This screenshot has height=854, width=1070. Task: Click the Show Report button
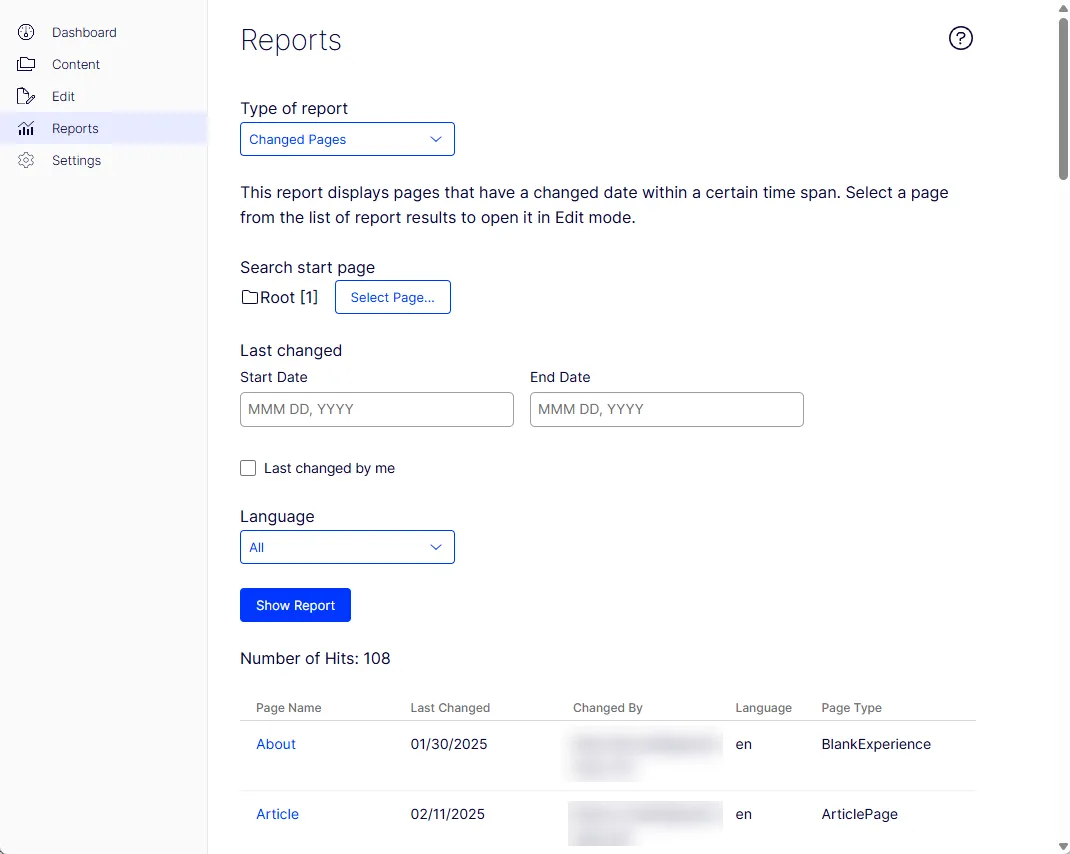click(x=295, y=606)
